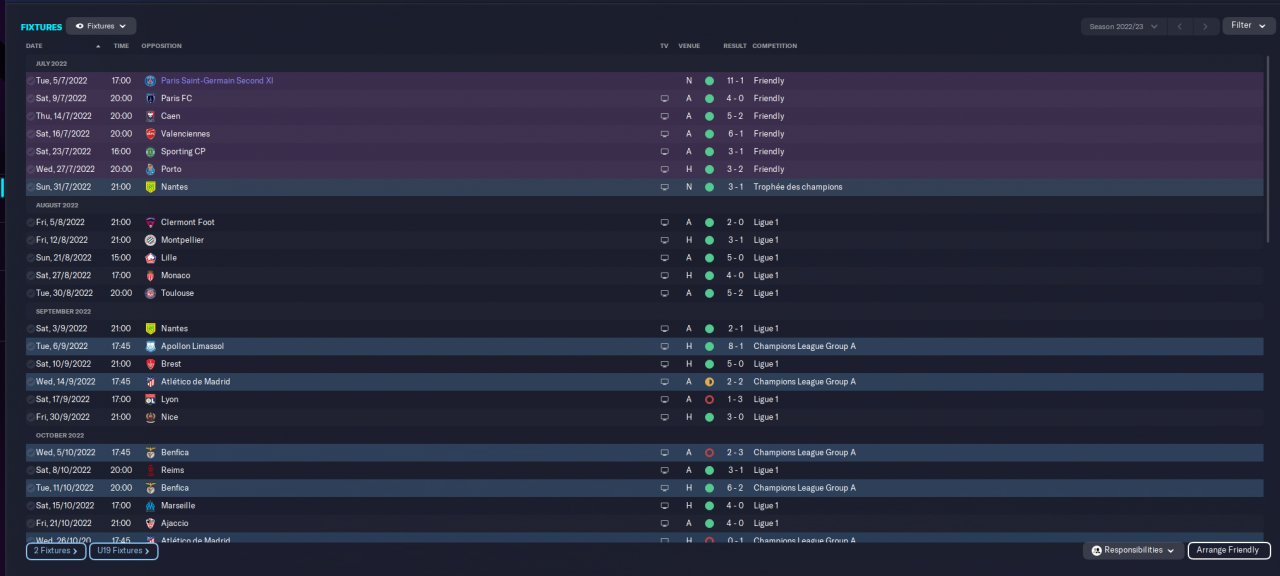This screenshot has height=576, width=1280.
Task: Sort by the Competition column header
Action: click(774, 46)
